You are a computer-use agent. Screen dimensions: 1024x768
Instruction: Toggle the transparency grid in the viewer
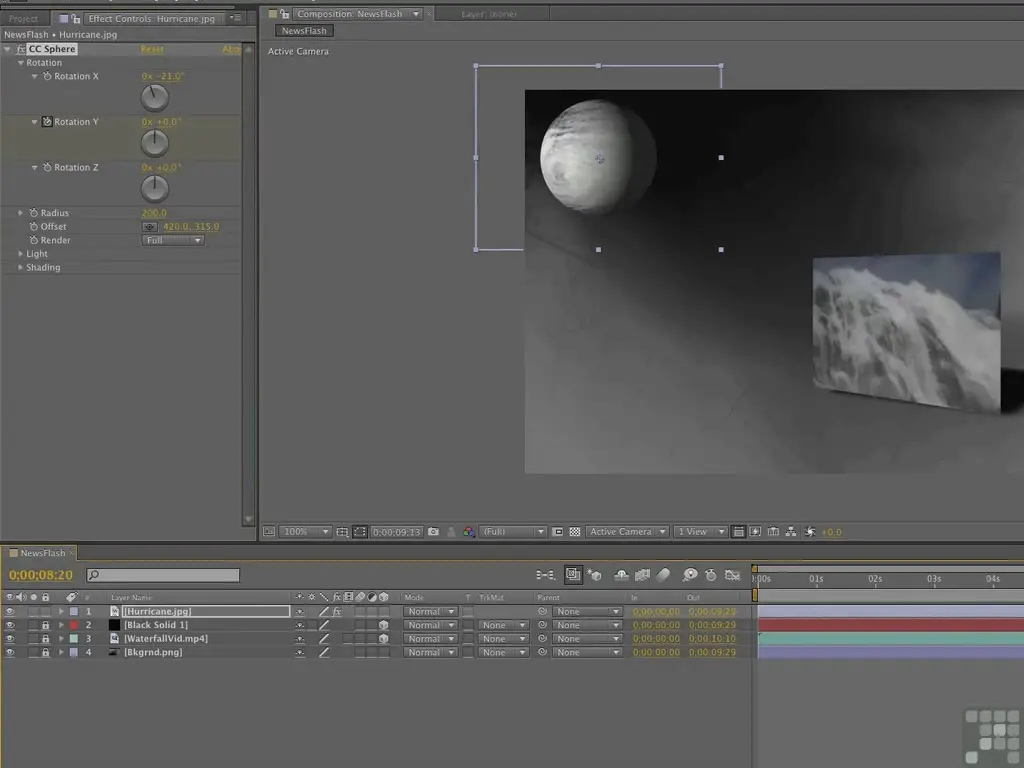tap(575, 532)
